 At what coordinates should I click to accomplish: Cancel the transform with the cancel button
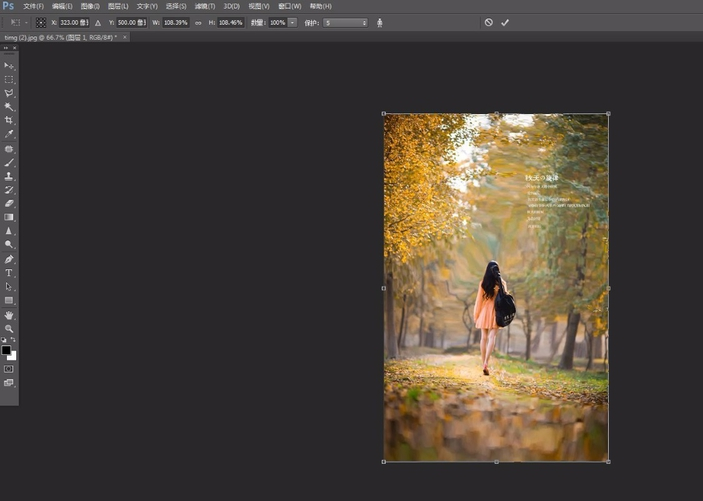[x=488, y=22]
